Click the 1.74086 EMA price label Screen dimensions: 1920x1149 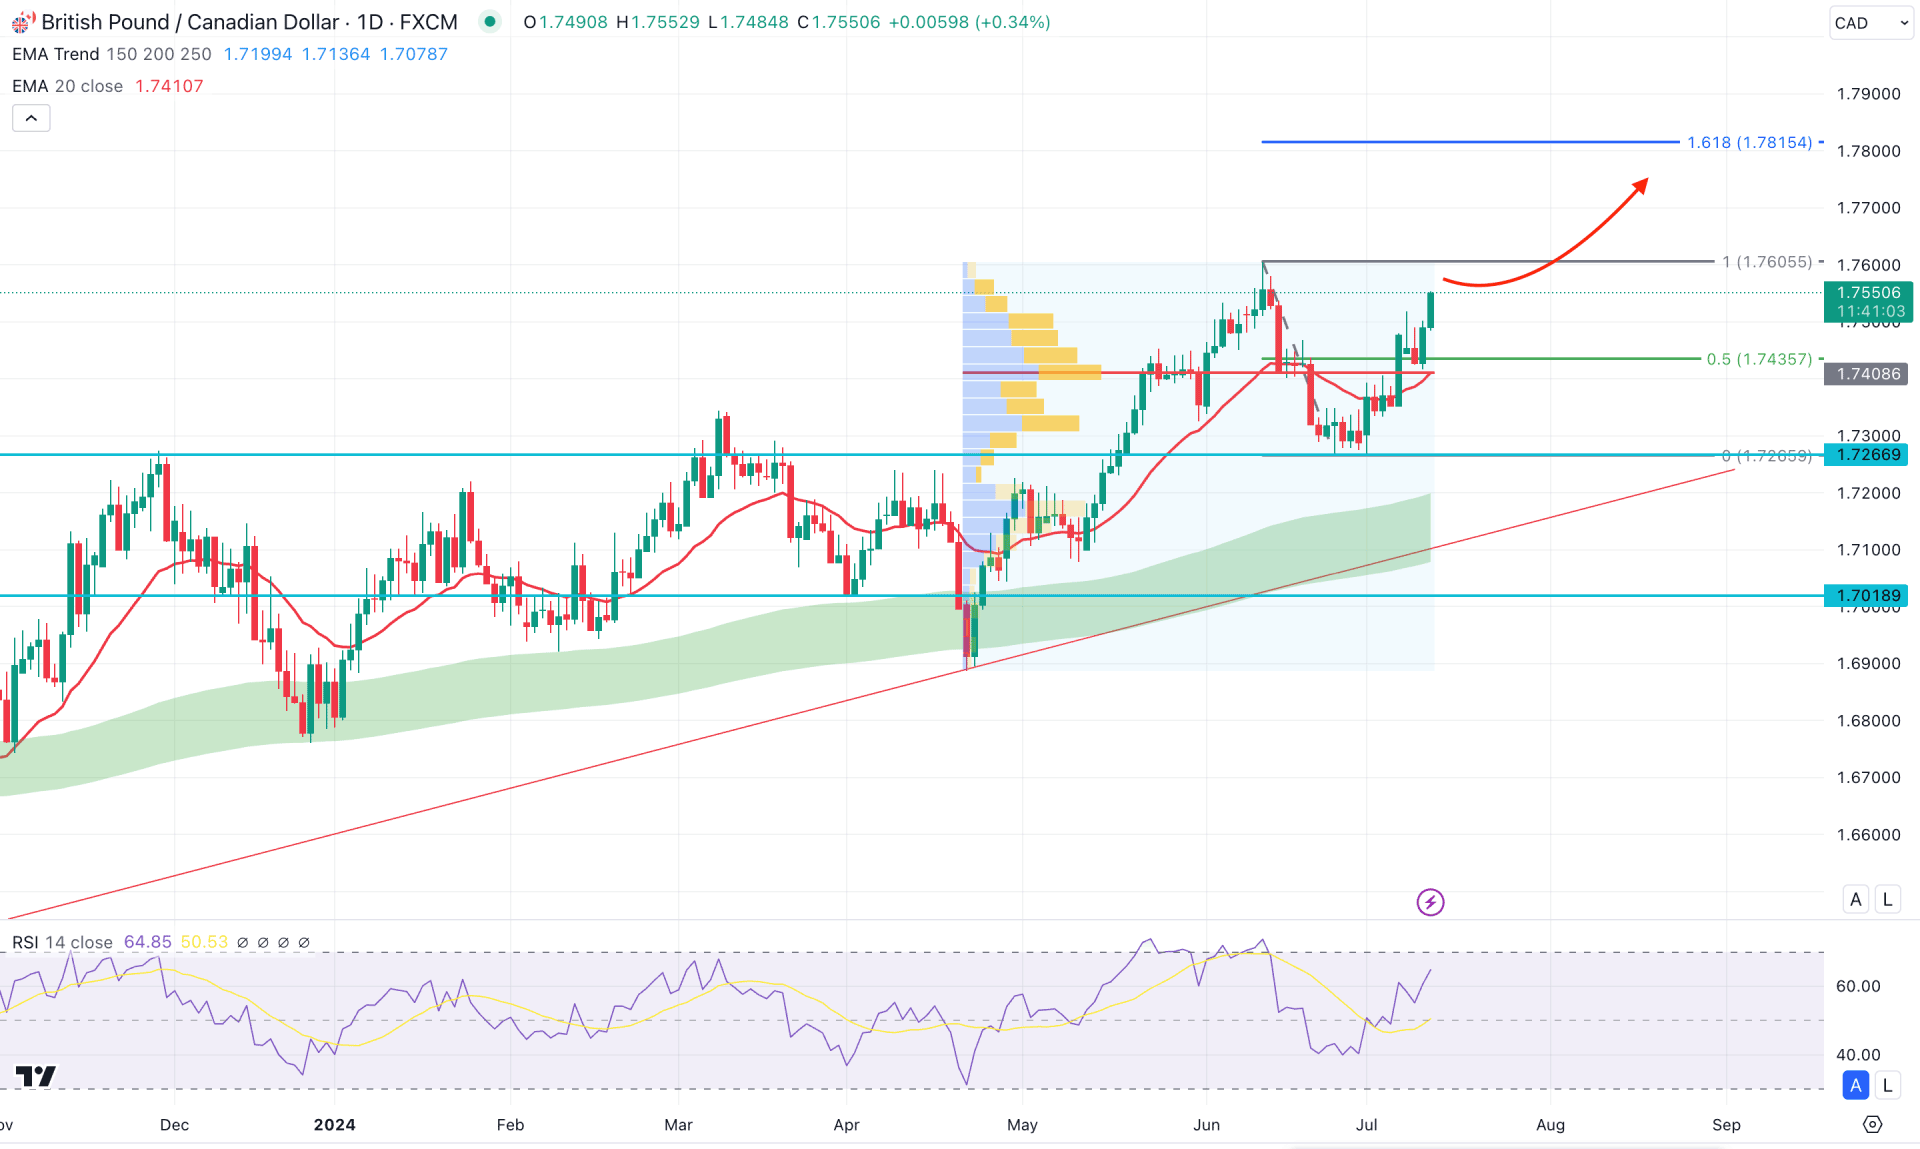pos(1868,374)
